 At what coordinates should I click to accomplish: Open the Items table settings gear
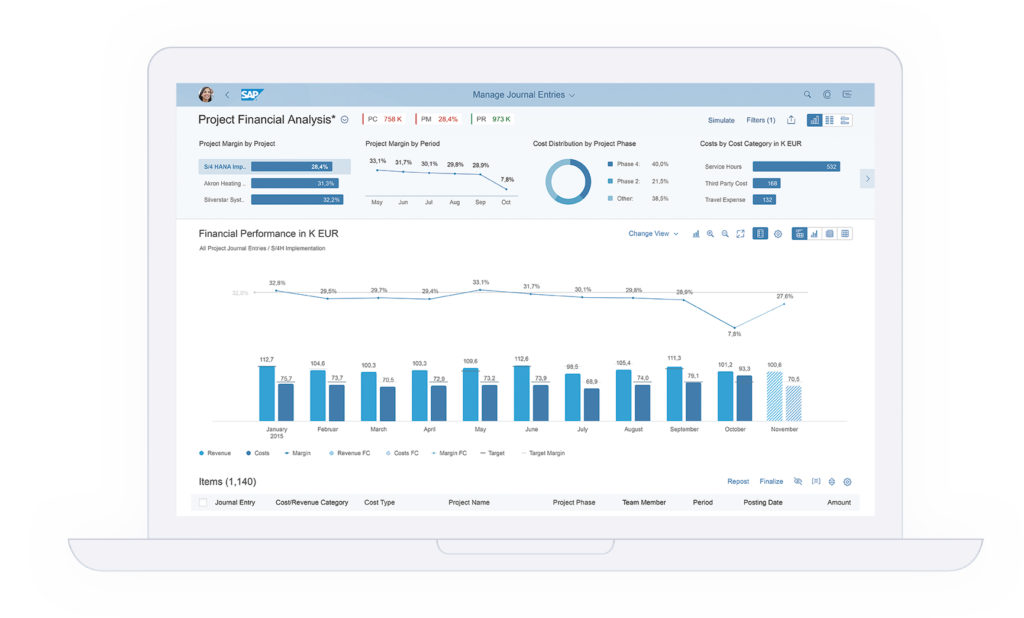(847, 481)
